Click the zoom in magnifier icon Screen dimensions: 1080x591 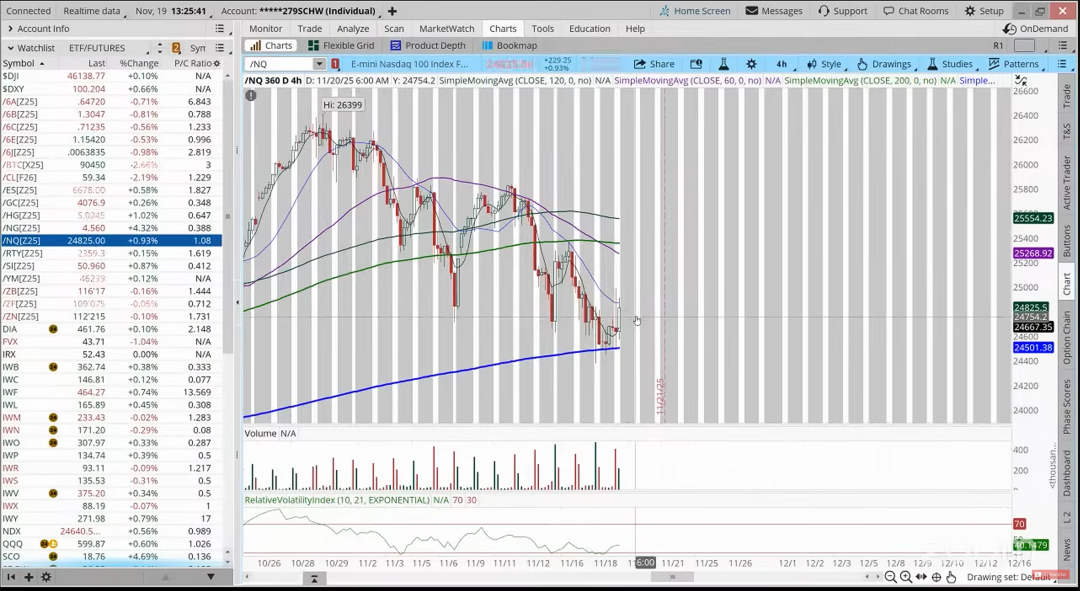906,577
